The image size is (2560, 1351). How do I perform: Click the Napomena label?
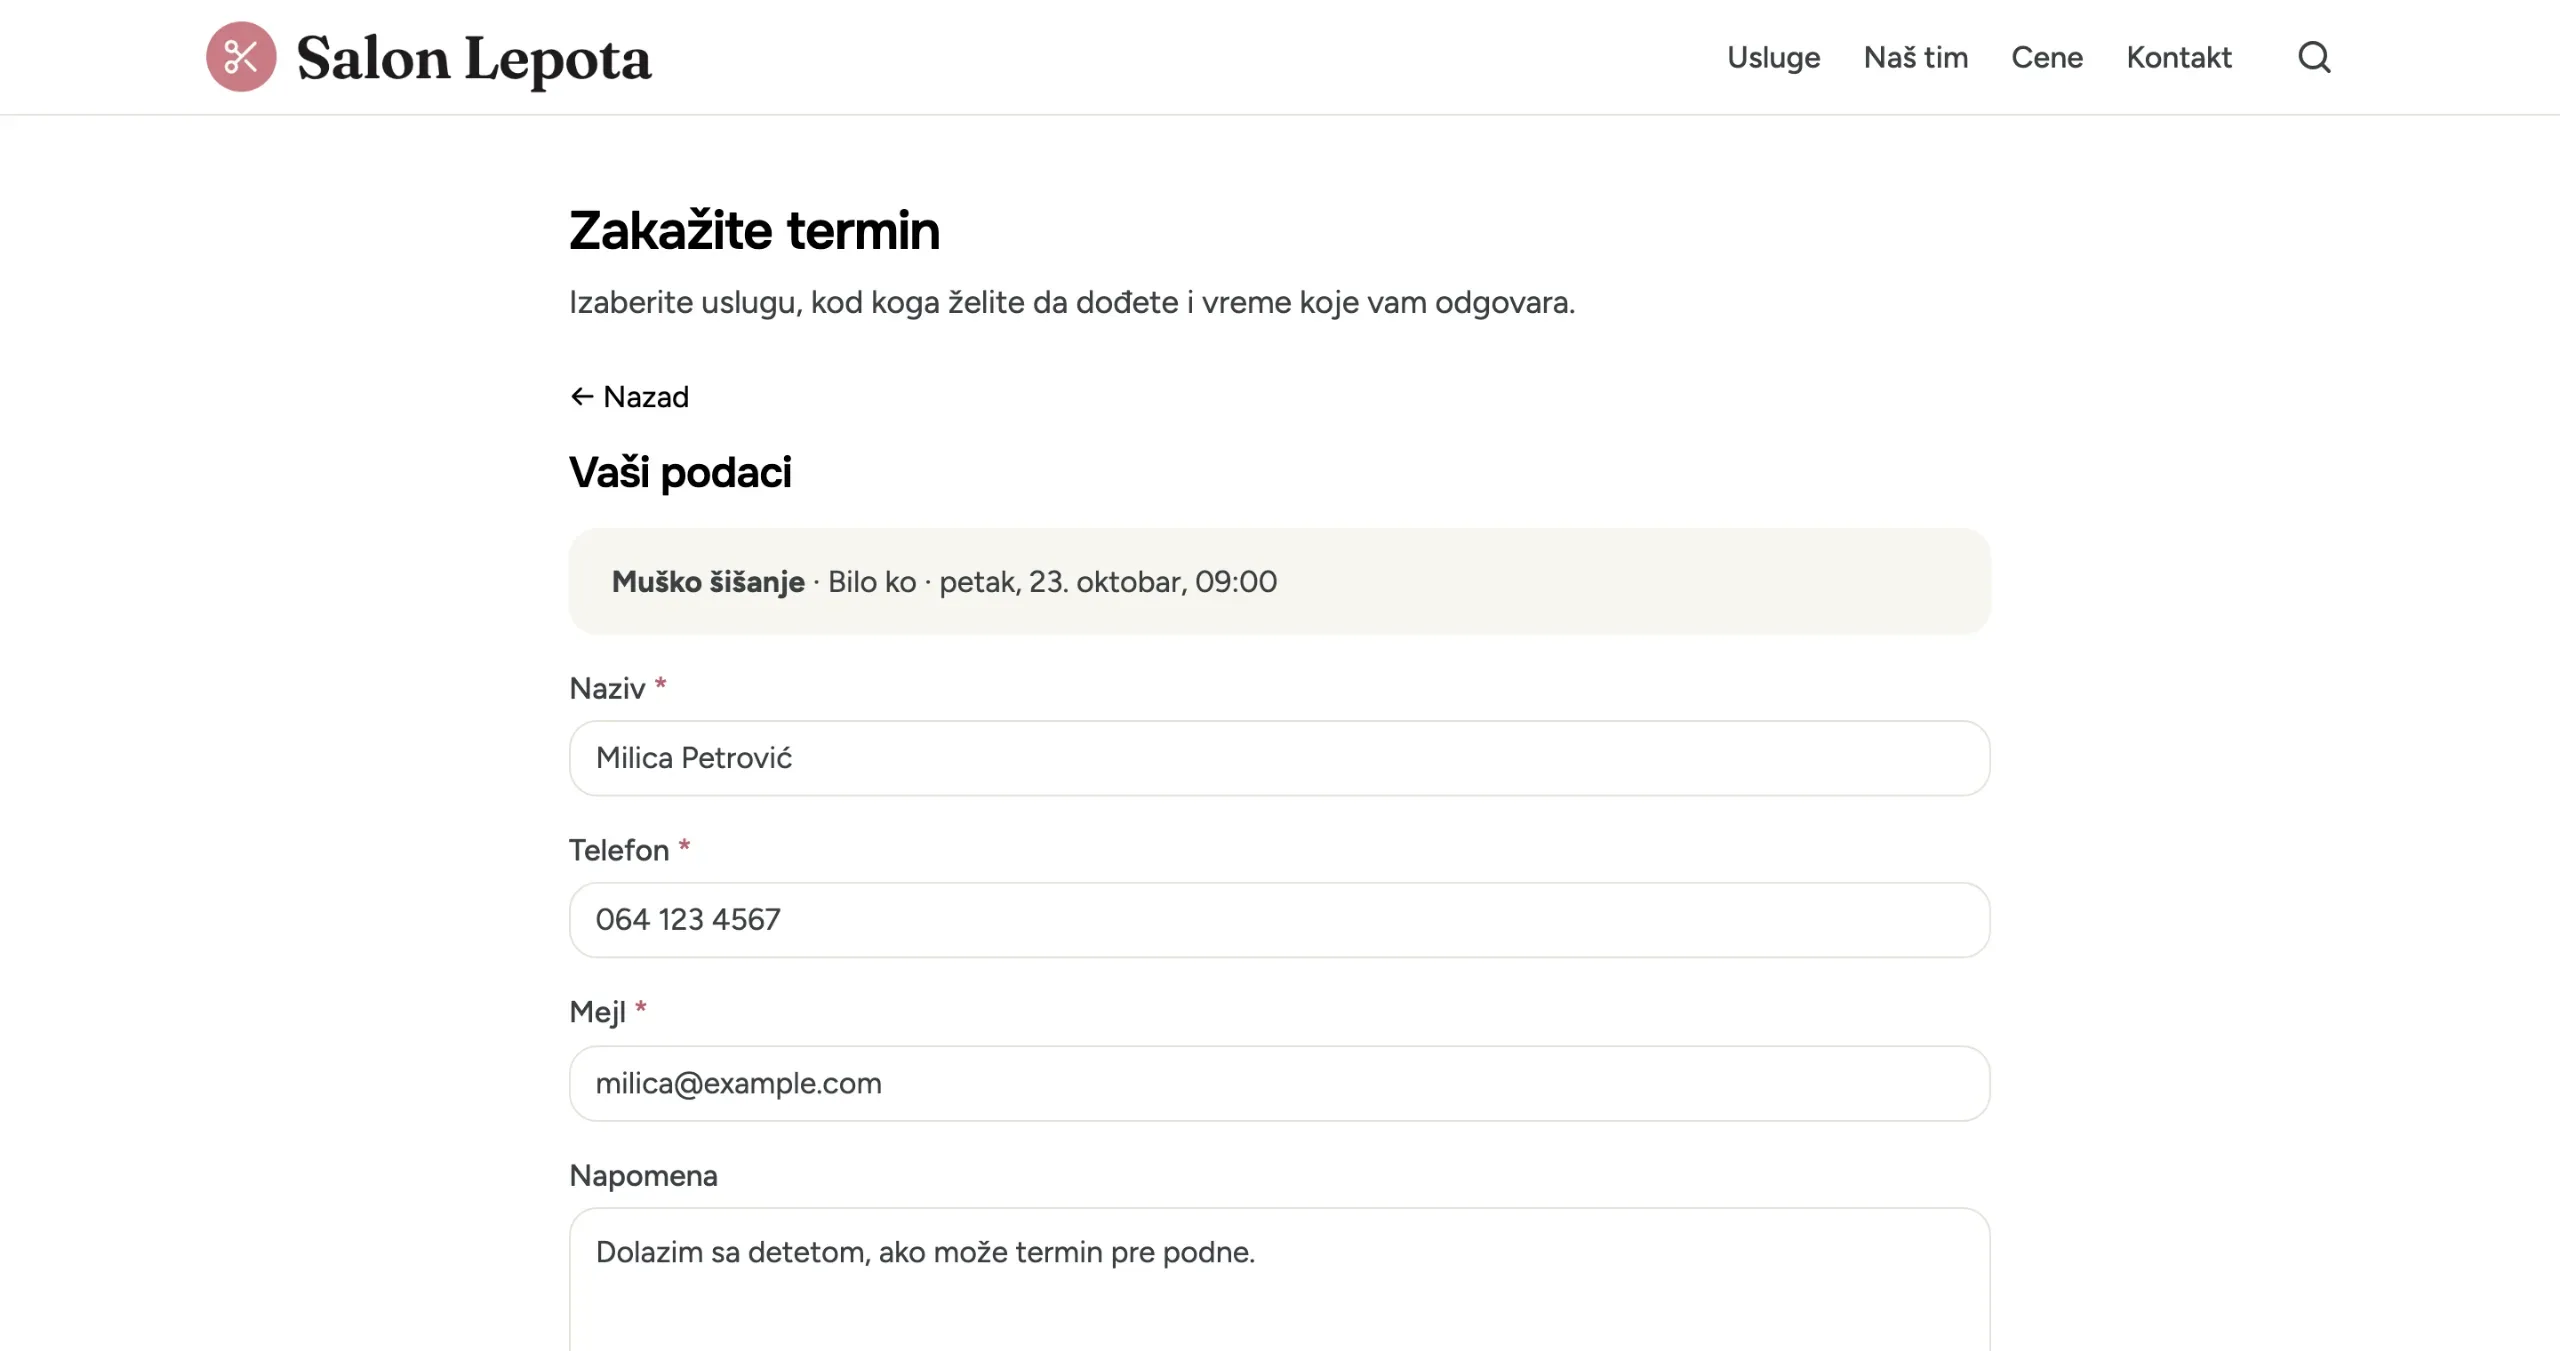click(643, 1175)
